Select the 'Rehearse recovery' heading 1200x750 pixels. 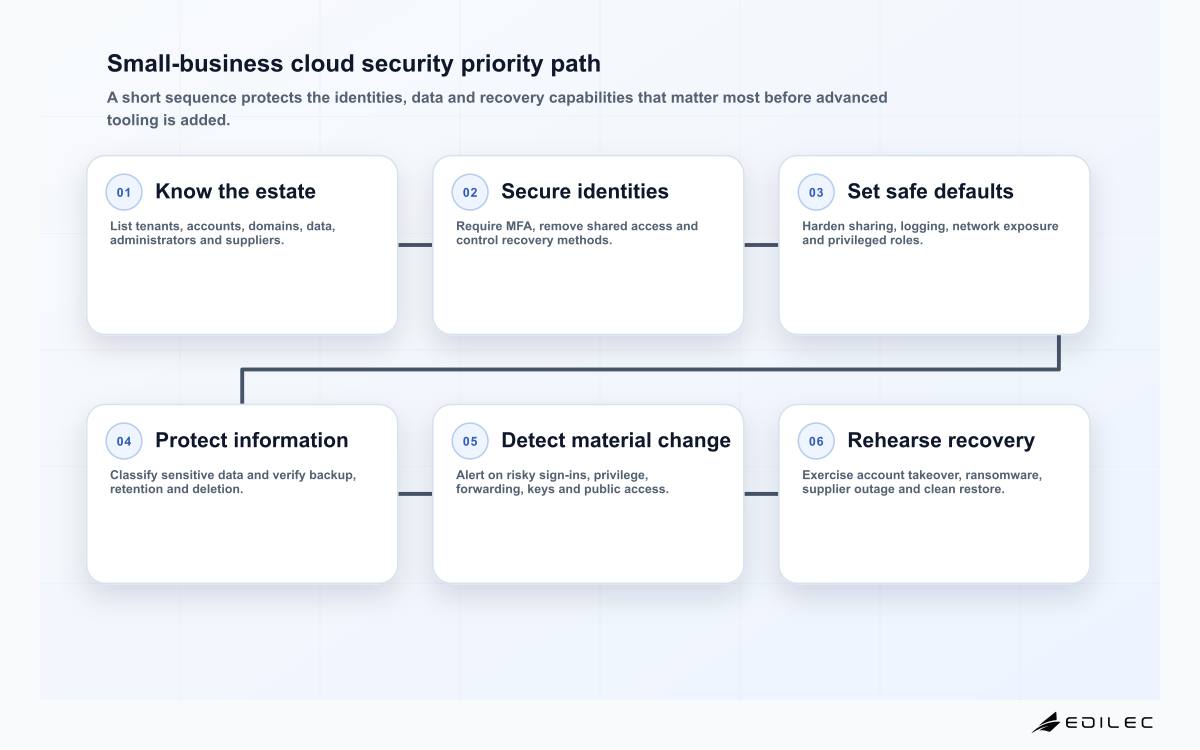click(941, 440)
